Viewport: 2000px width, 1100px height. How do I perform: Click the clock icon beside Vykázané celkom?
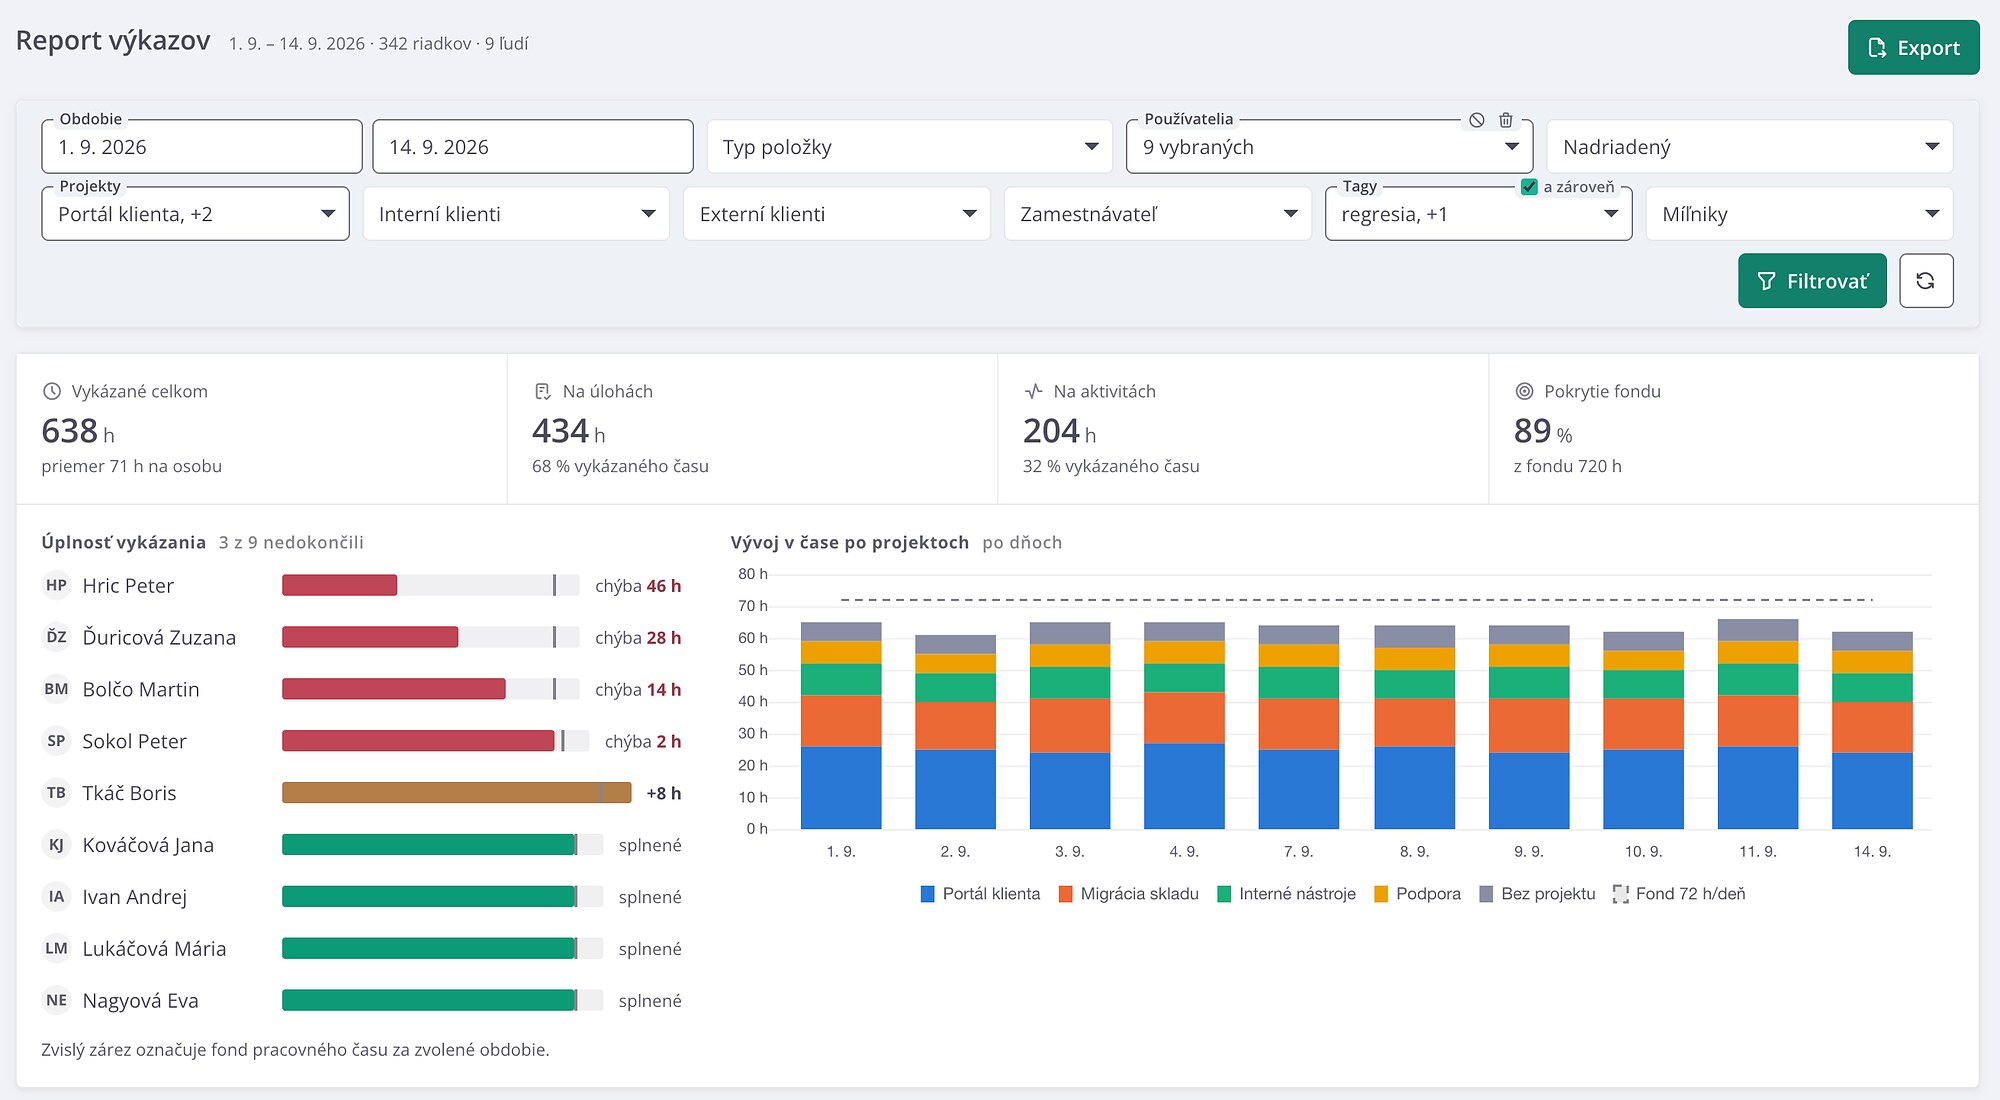coord(52,392)
